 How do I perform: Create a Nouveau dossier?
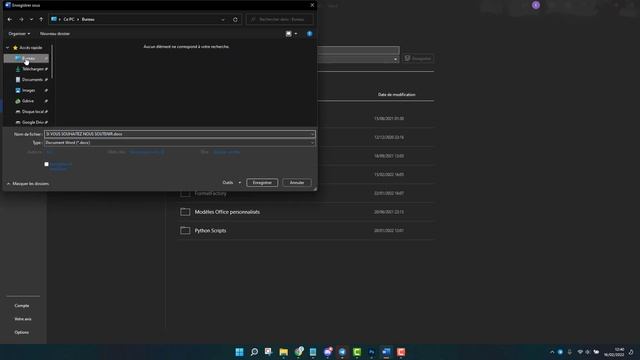click(55, 33)
